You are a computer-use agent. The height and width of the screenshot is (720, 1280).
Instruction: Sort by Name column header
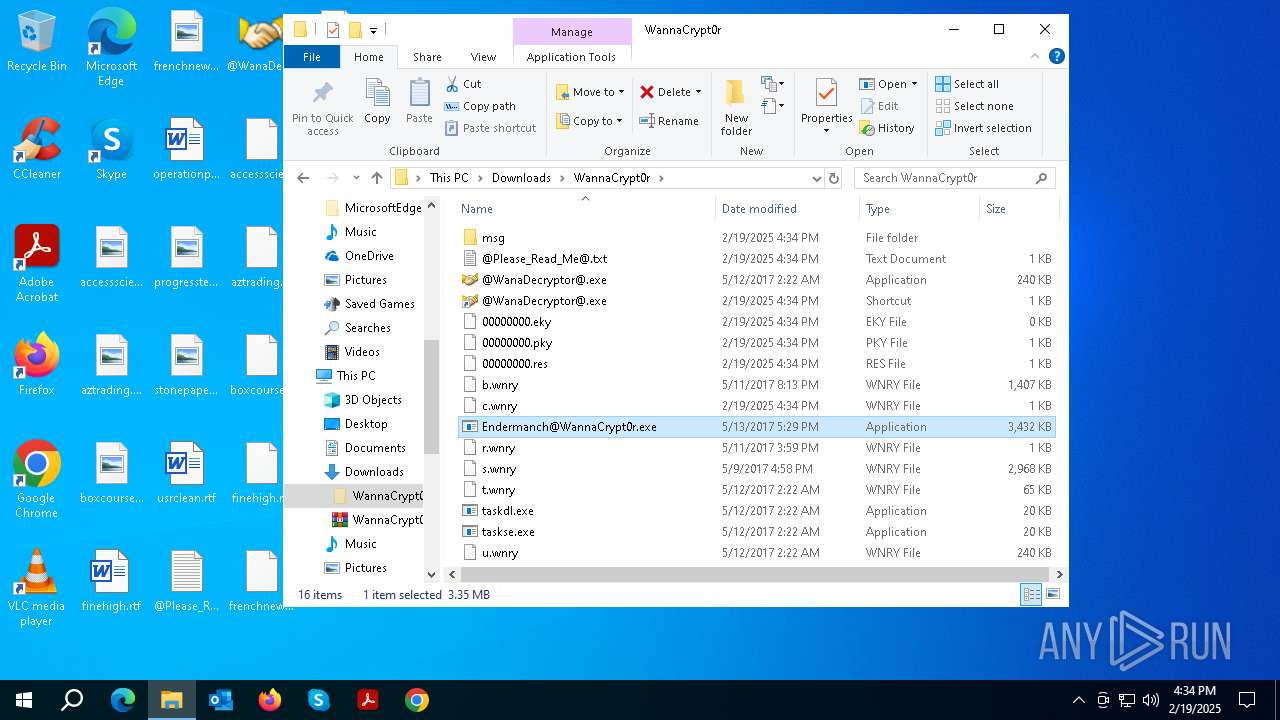(x=585, y=208)
